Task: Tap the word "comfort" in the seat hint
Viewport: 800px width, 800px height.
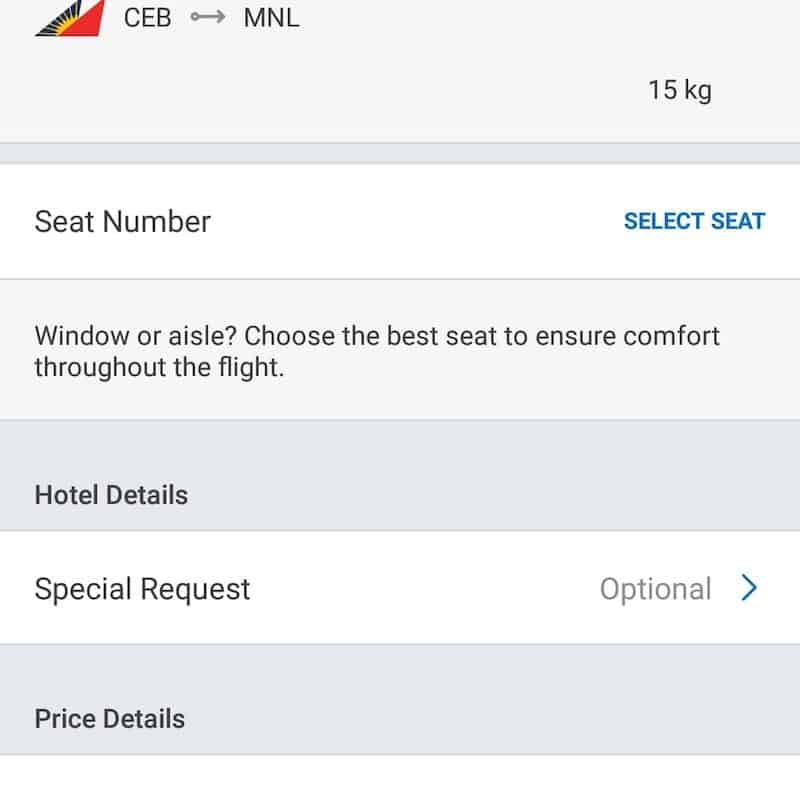Action: pyautogui.click(x=671, y=336)
